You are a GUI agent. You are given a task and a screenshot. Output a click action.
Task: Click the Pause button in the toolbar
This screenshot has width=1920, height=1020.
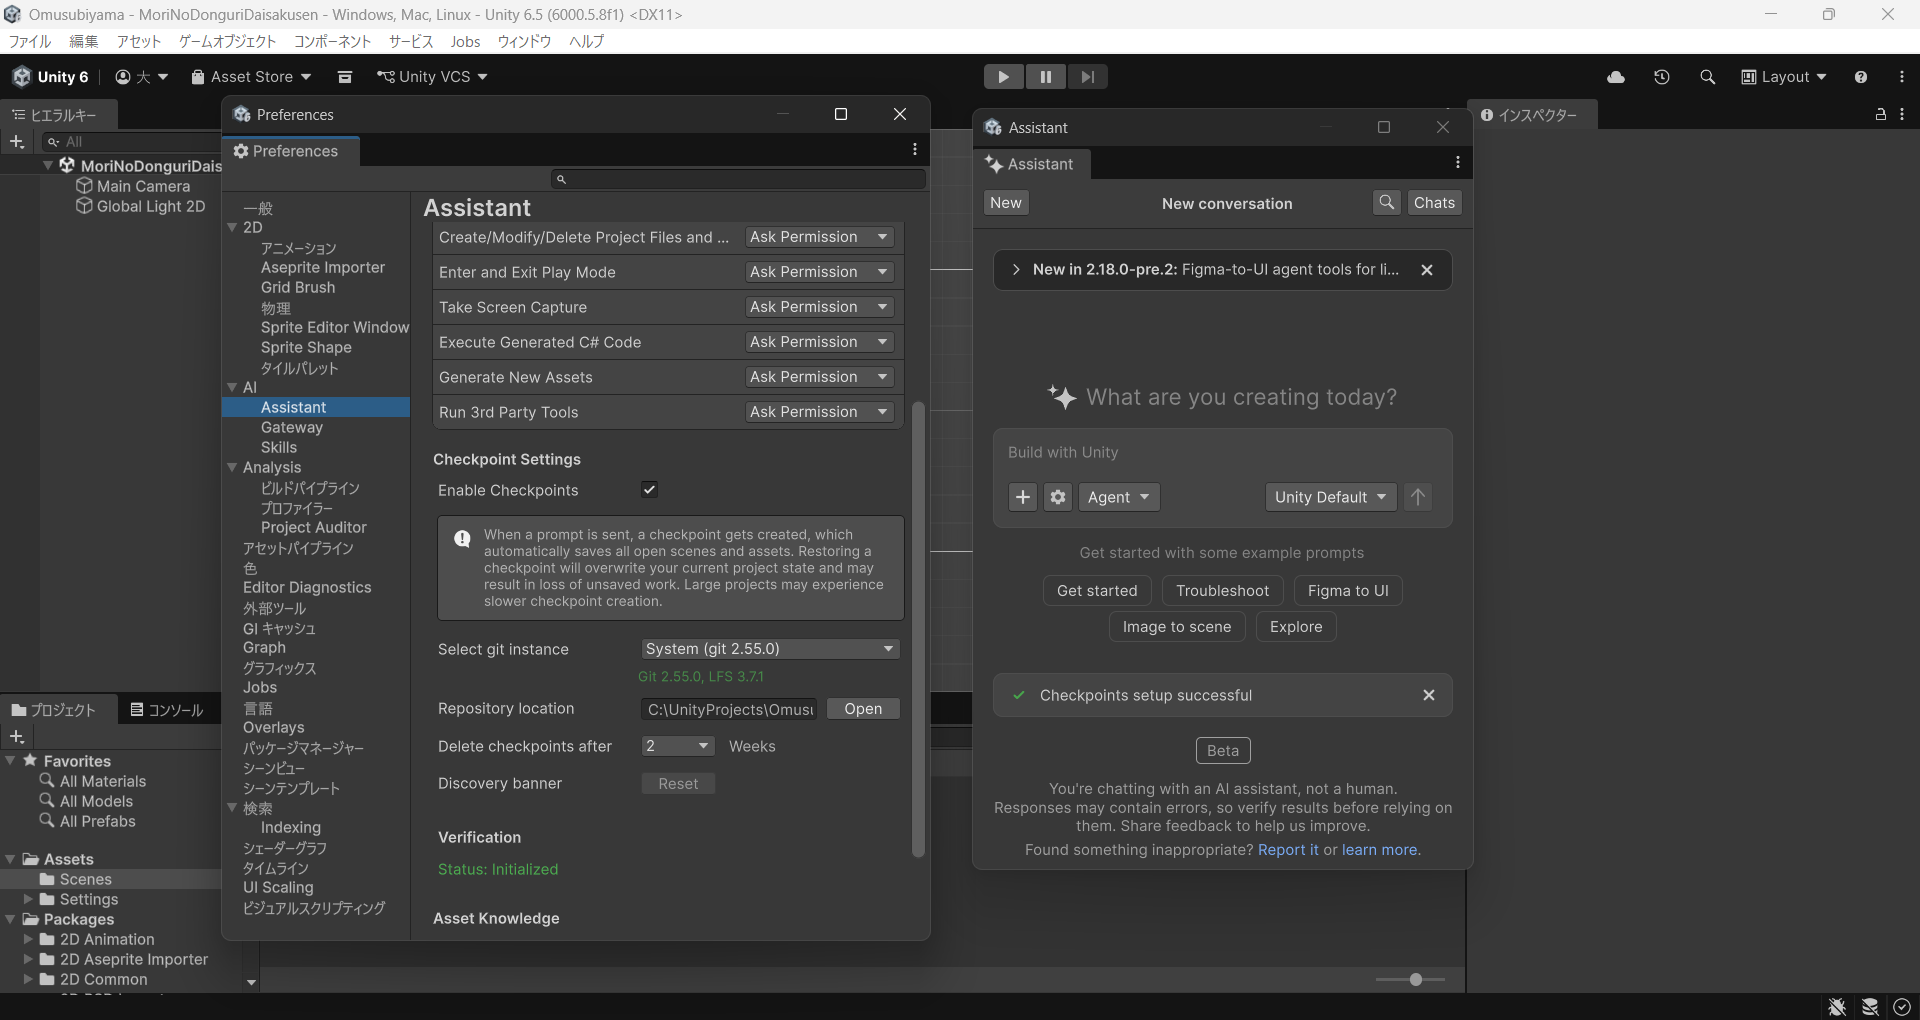point(1045,77)
